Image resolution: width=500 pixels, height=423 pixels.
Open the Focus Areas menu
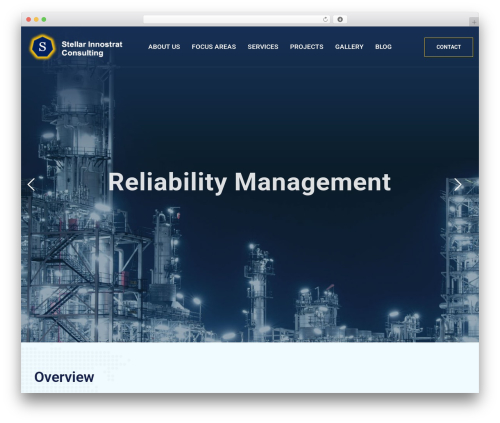point(214,47)
